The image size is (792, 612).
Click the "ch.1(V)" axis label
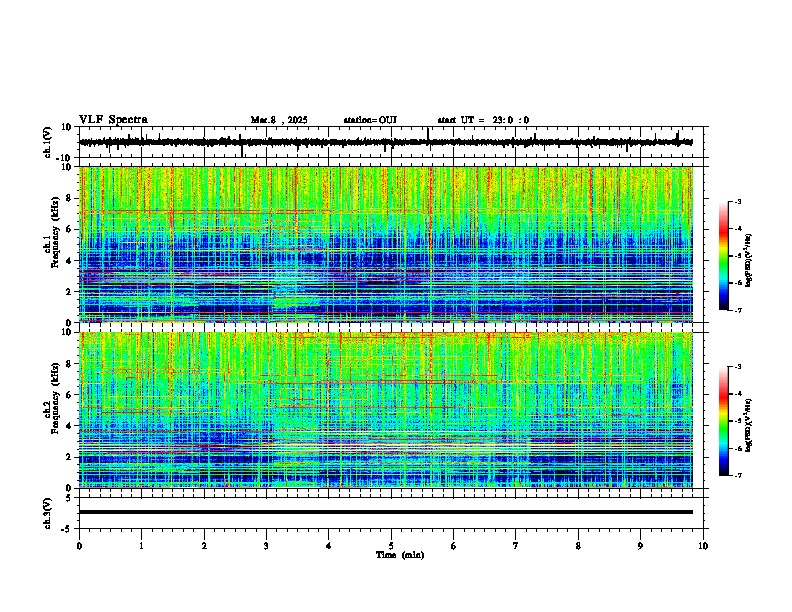click(x=48, y=142)
